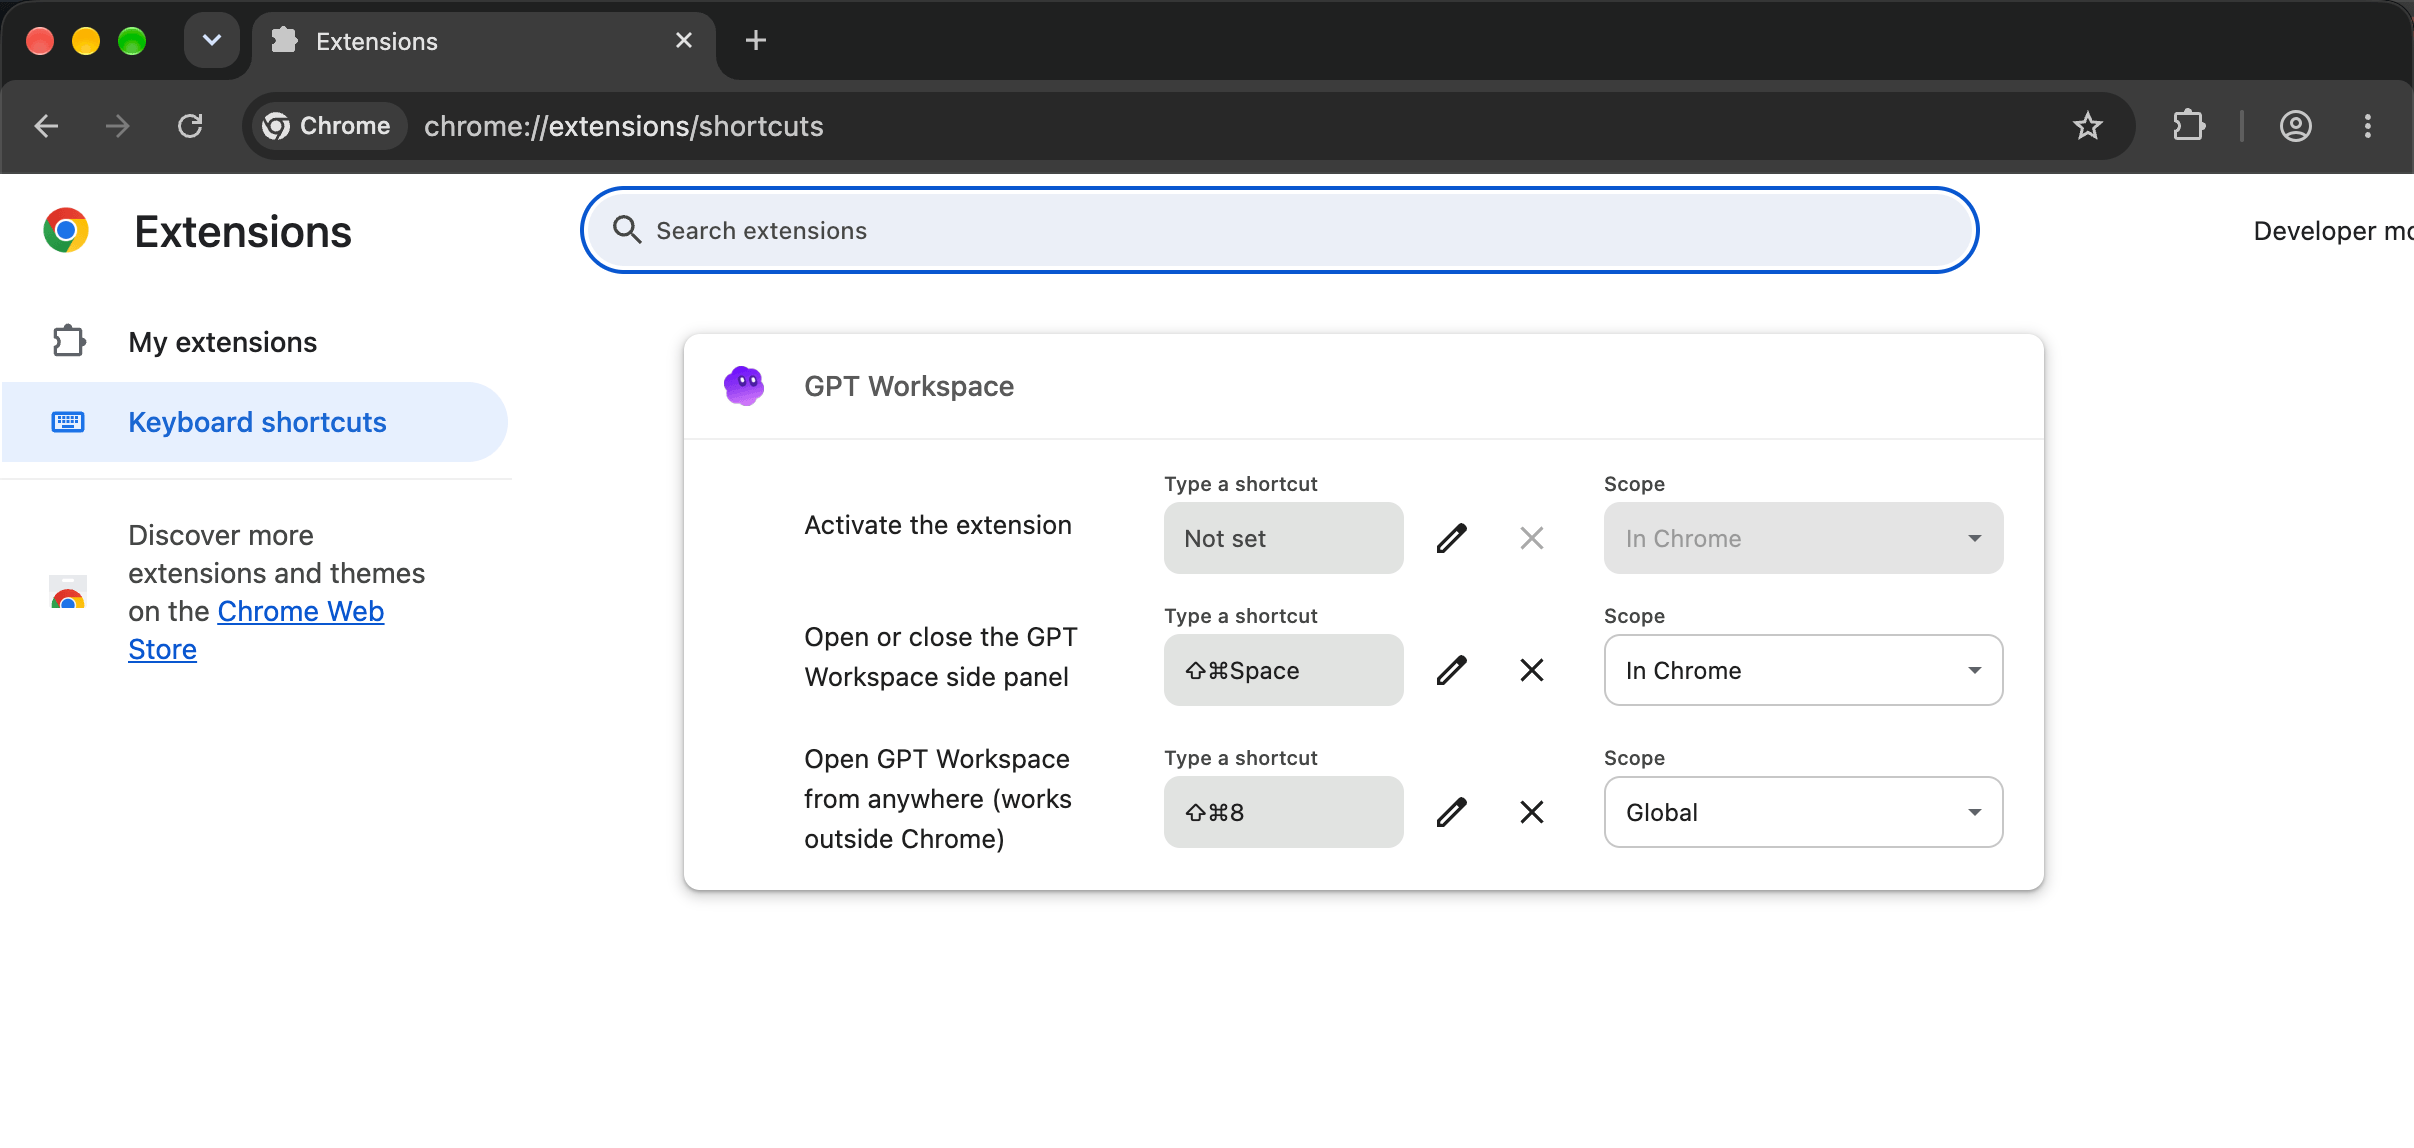Select the Extensions browser tab

[484, 42]
